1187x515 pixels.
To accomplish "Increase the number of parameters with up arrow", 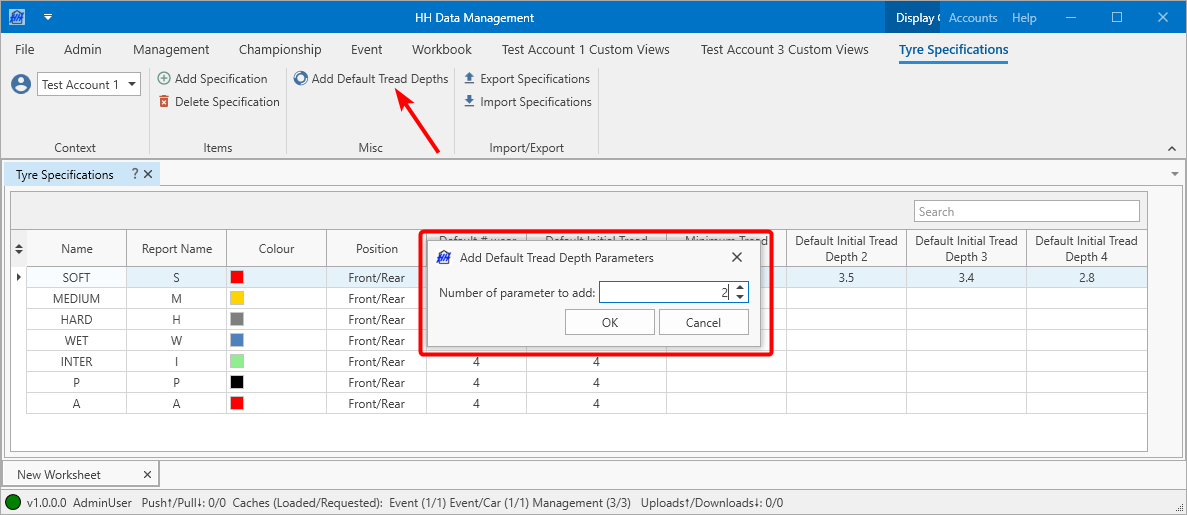I will pos(739,287).
